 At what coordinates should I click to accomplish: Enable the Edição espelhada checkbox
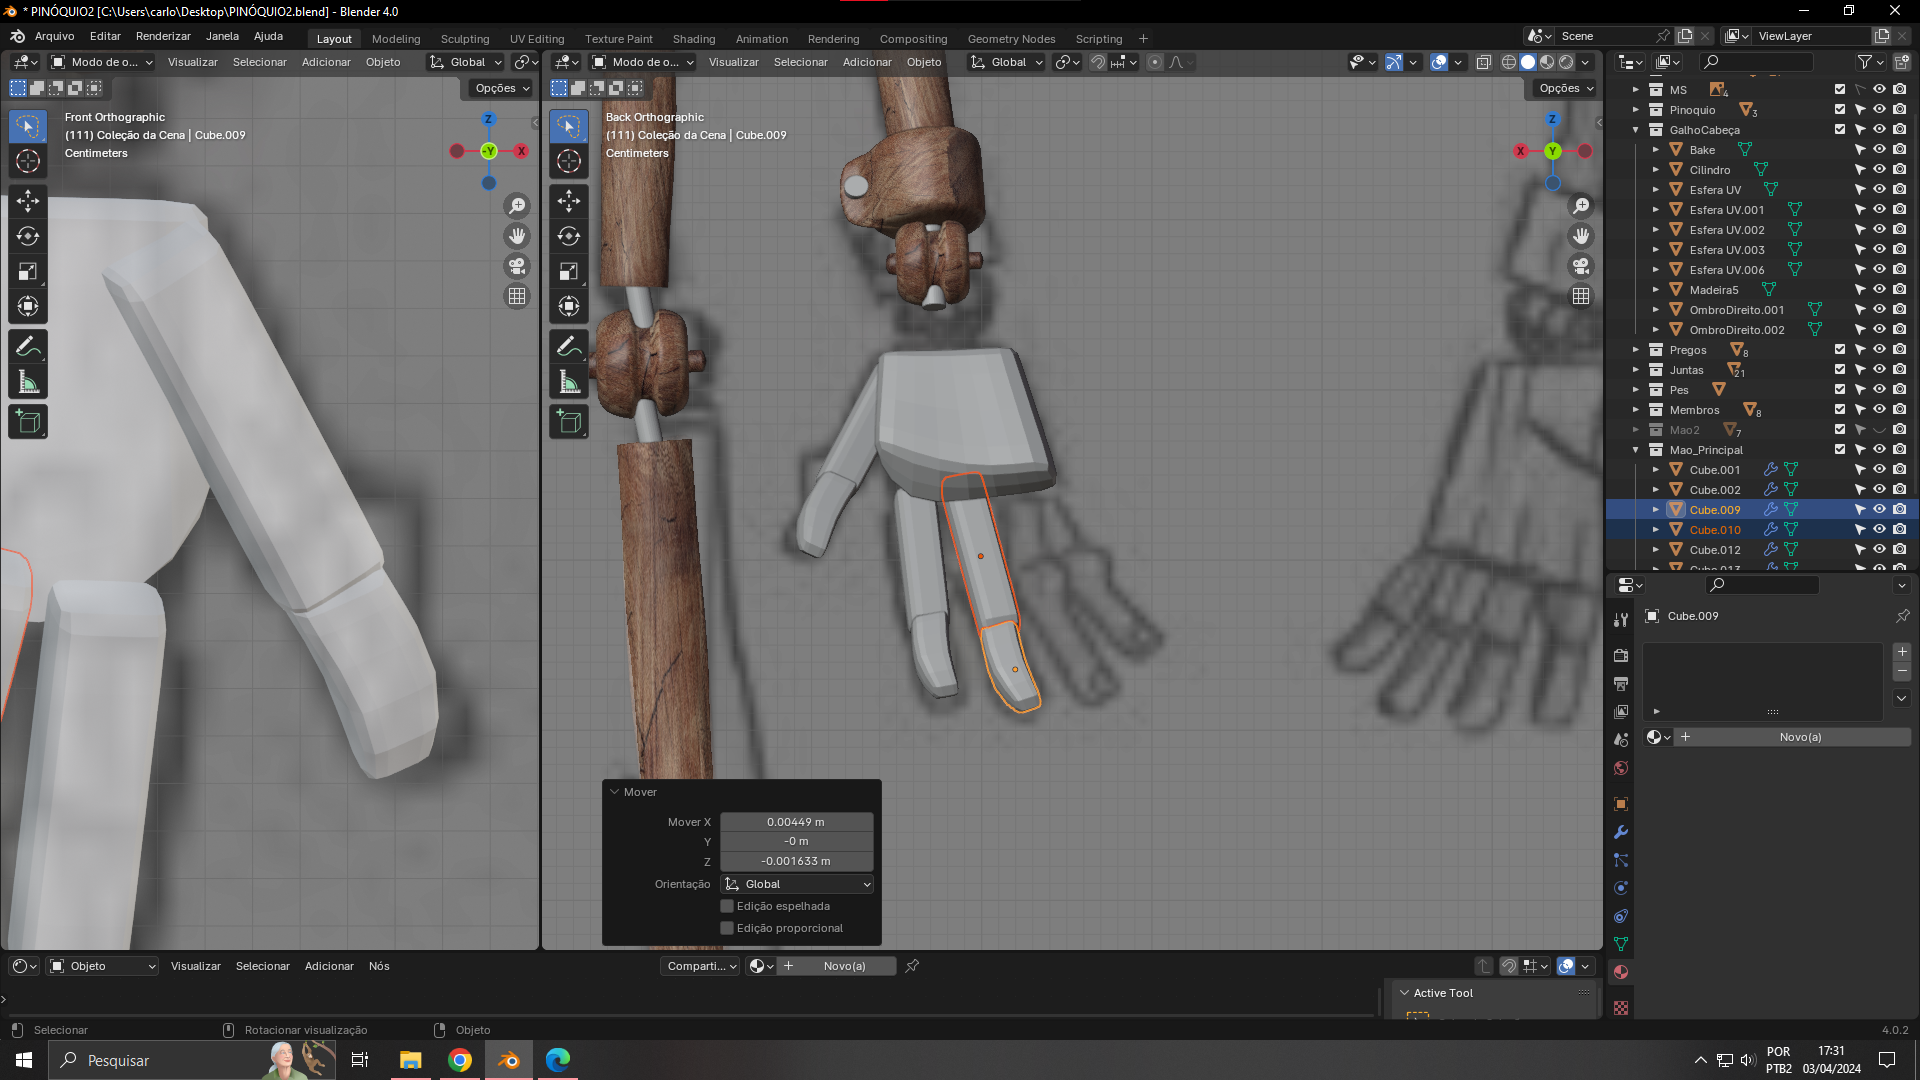727,906
